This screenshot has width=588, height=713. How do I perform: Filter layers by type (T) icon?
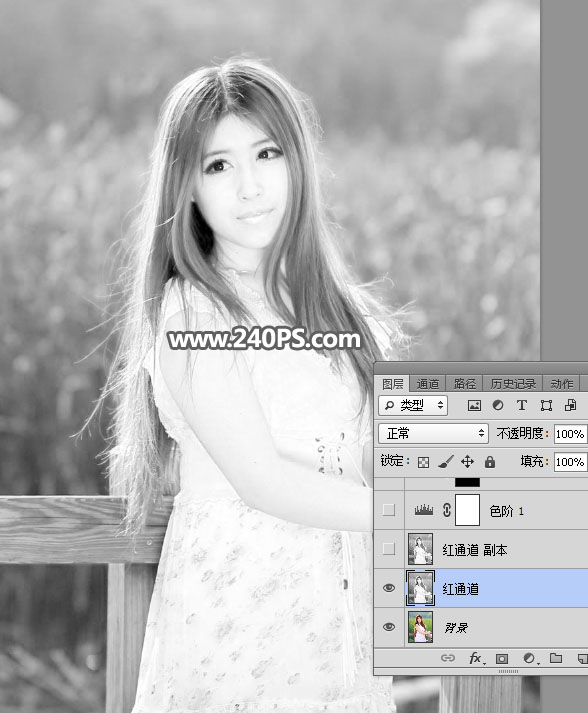pyautogui.click(x=522, y=405)
